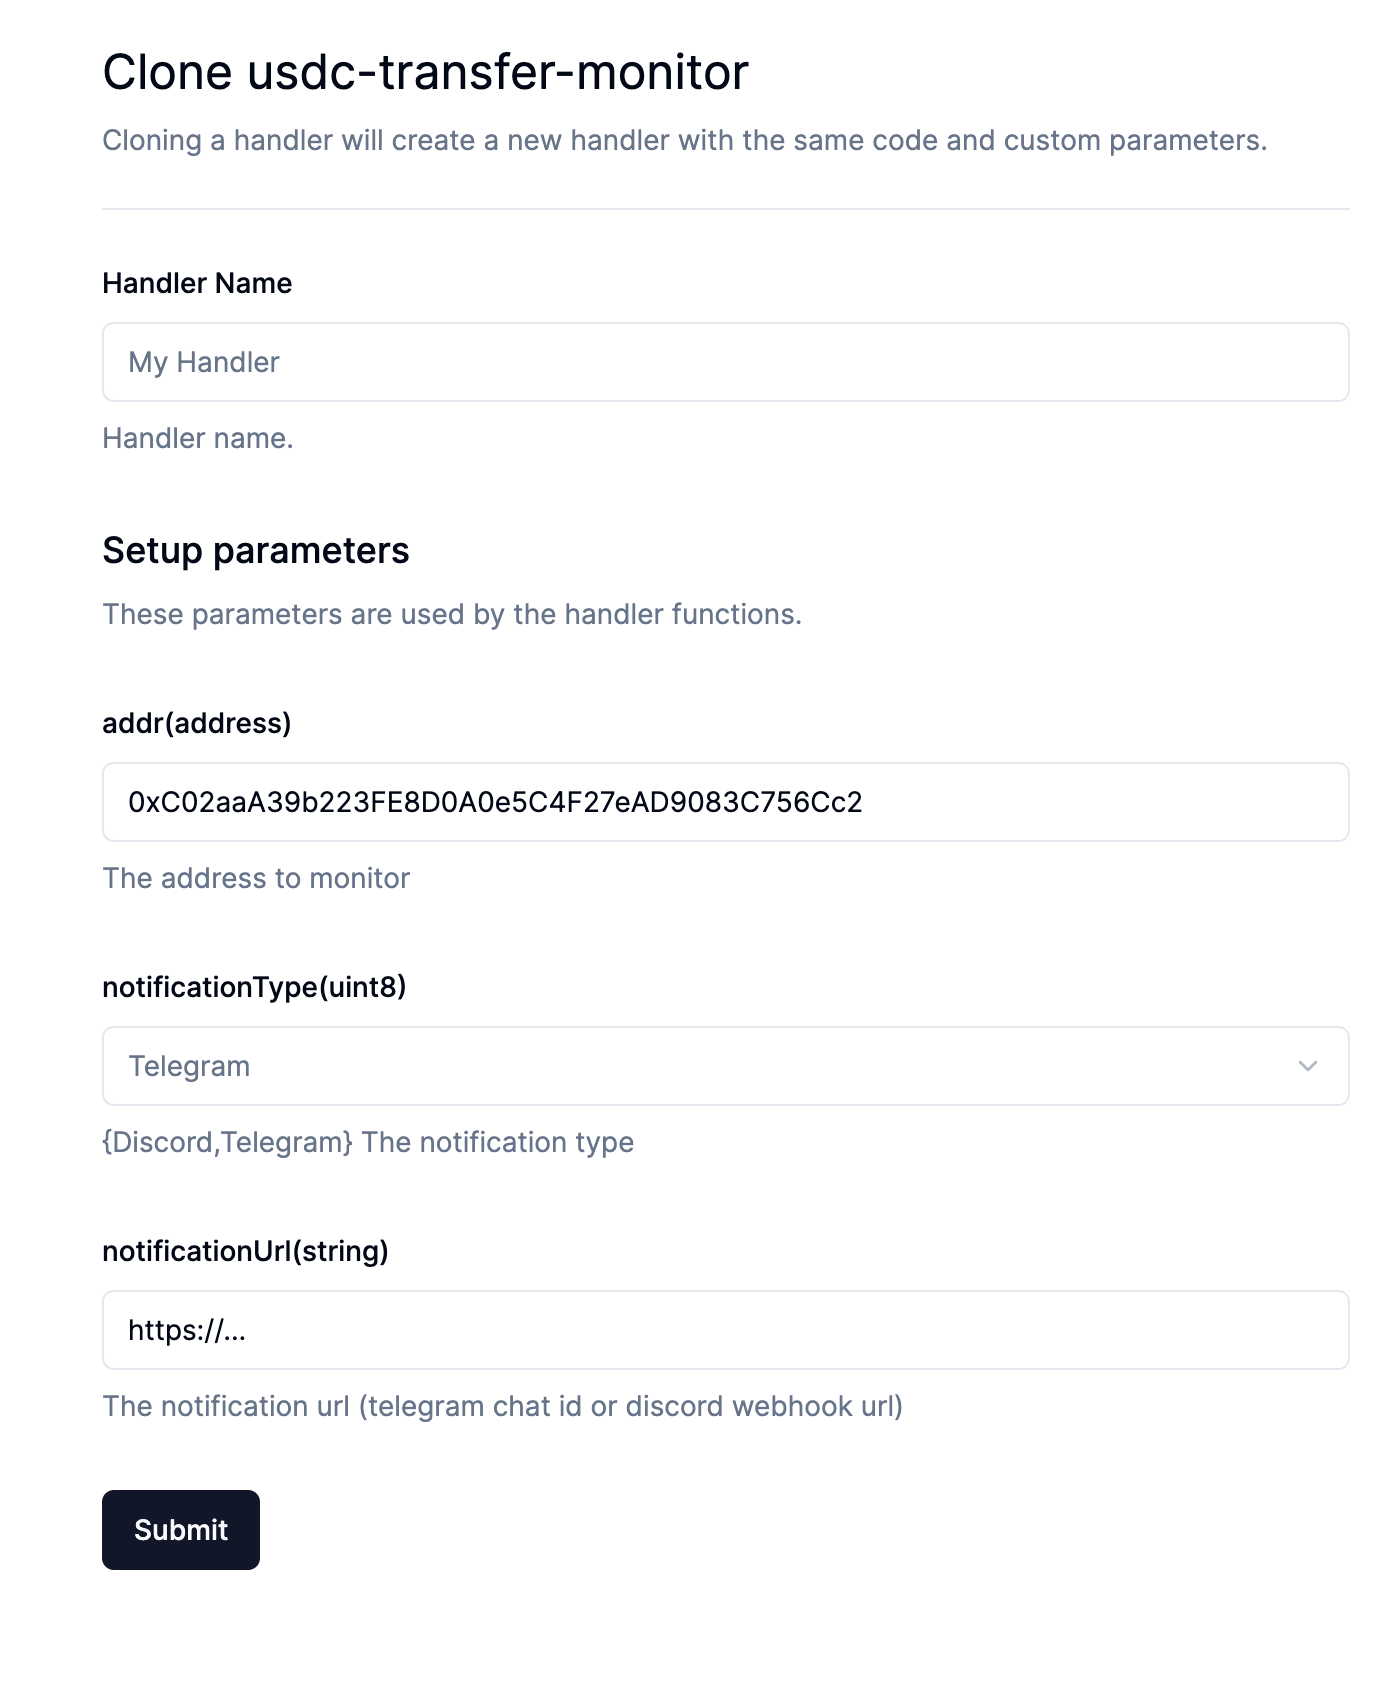Viewport: 1398px width, 1686px height.
Task: Click 'The address to monitor' hint
Action: pos(256,878)
